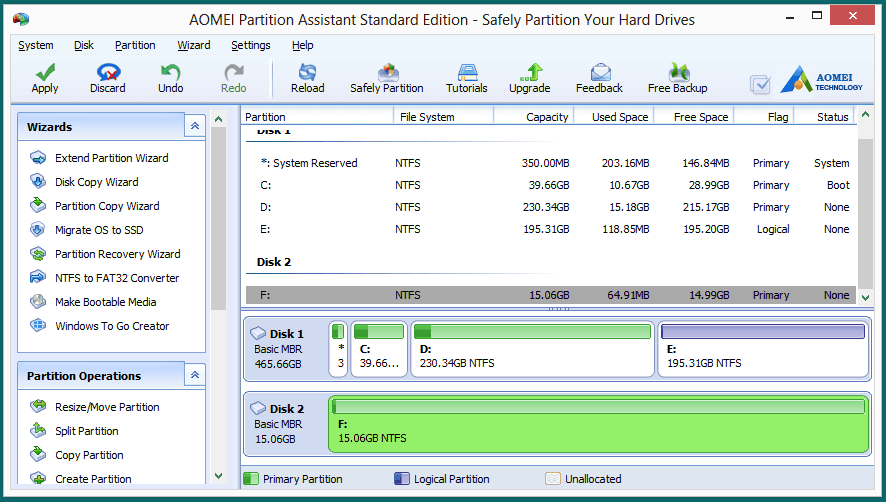Screen dimensions: 886x502
Task: Select the E: partition row in list
Action: point(551,229)
